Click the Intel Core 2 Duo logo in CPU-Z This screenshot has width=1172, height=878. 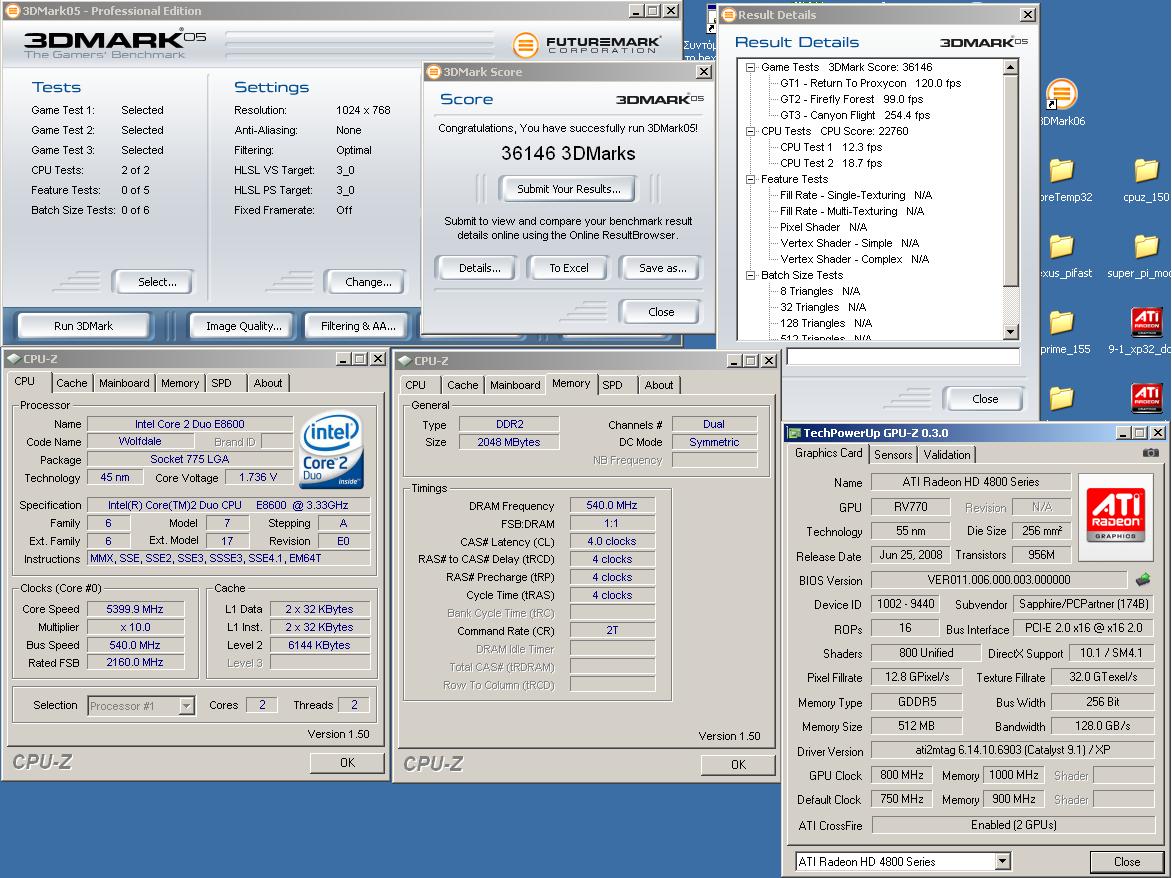coord(331,451)
